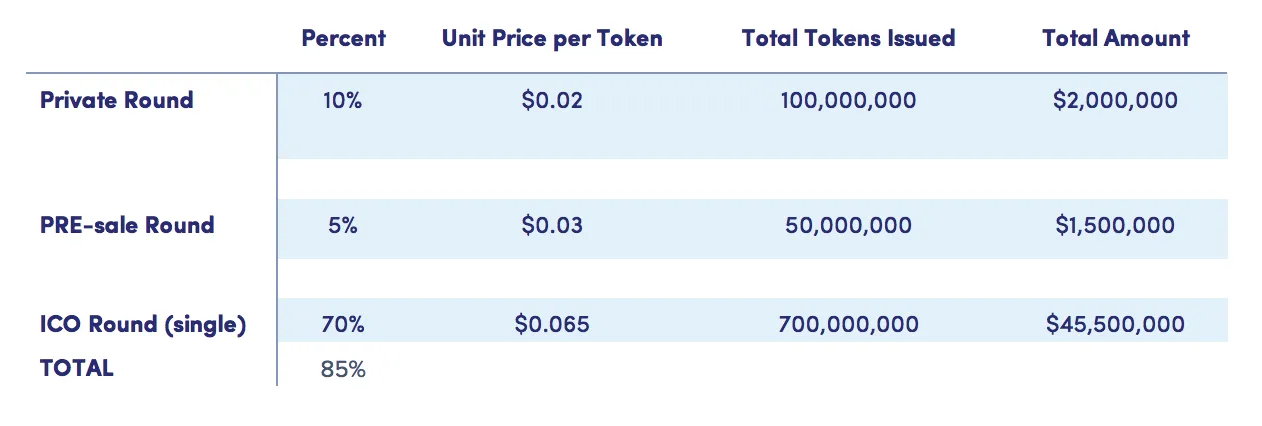
Task: Click the 5% percent cell
Action: [343, 226]
